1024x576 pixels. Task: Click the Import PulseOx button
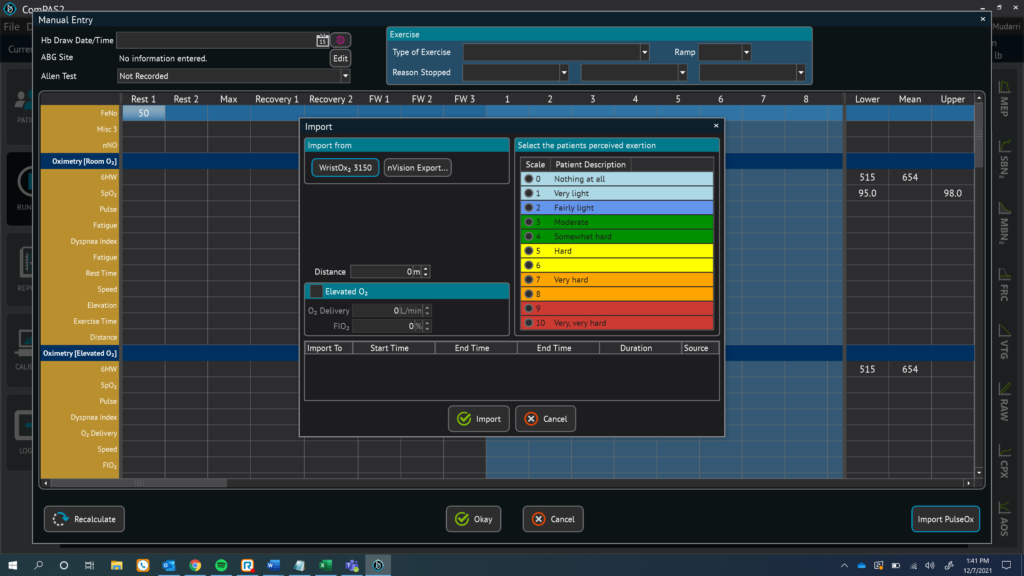945,519
